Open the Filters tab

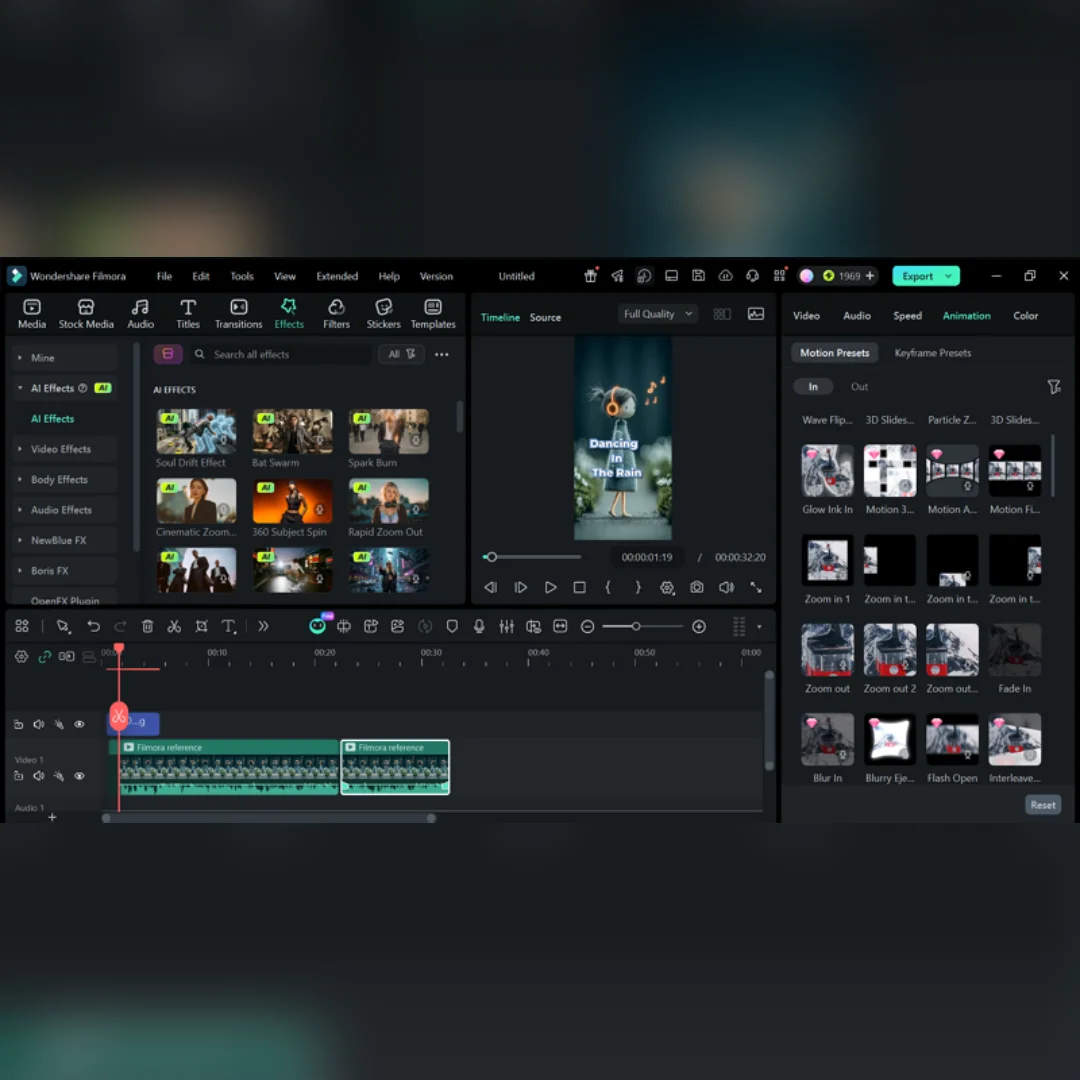[336, 314]
